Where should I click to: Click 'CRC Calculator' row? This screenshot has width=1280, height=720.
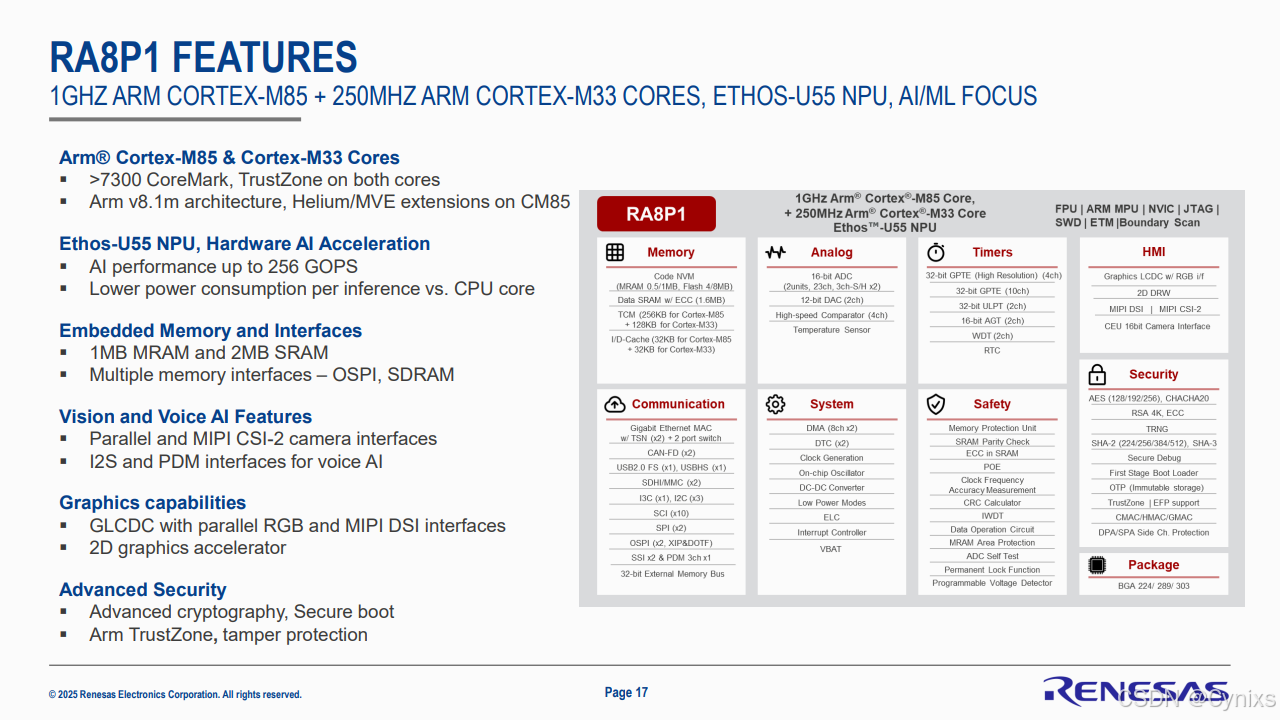992,503
